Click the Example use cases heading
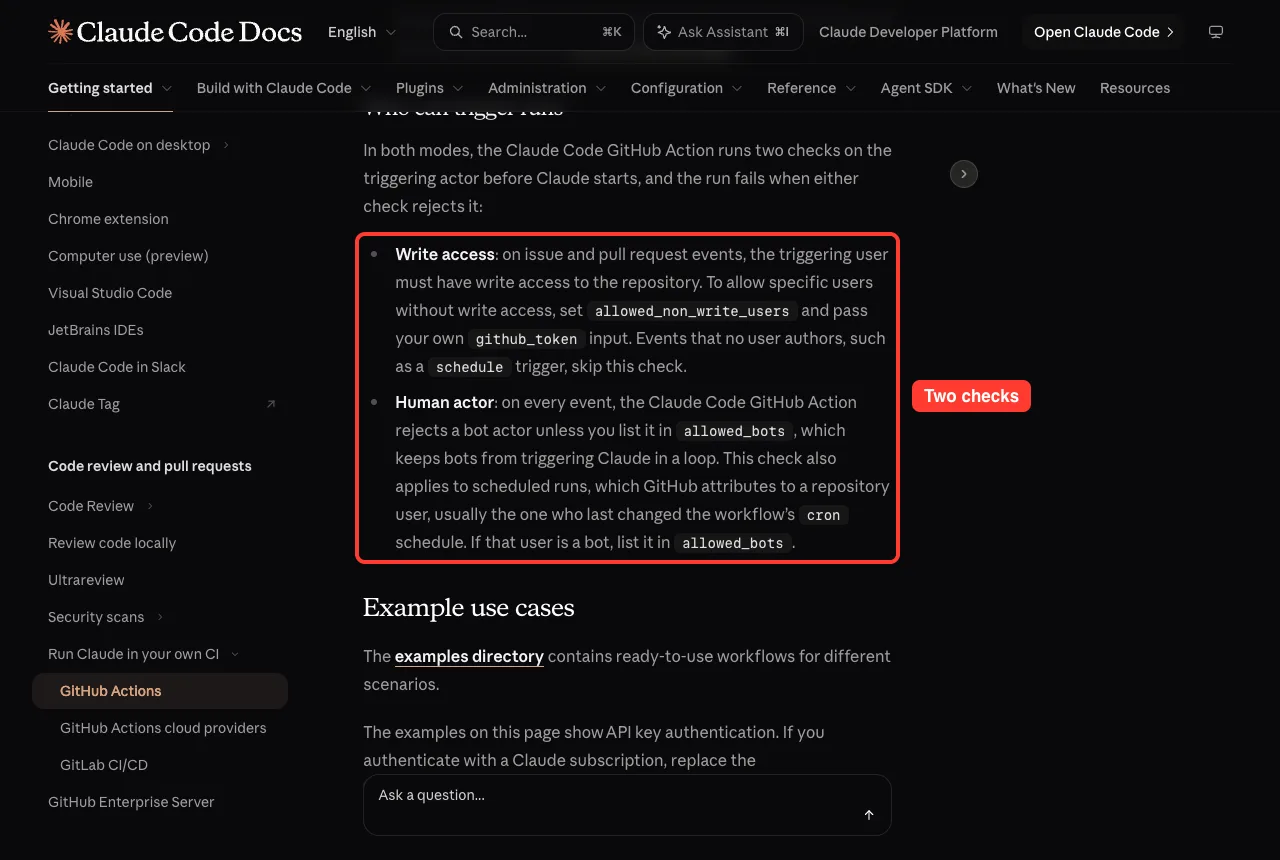This screenshot has width=1280, height=860. (x=468, y=608)
